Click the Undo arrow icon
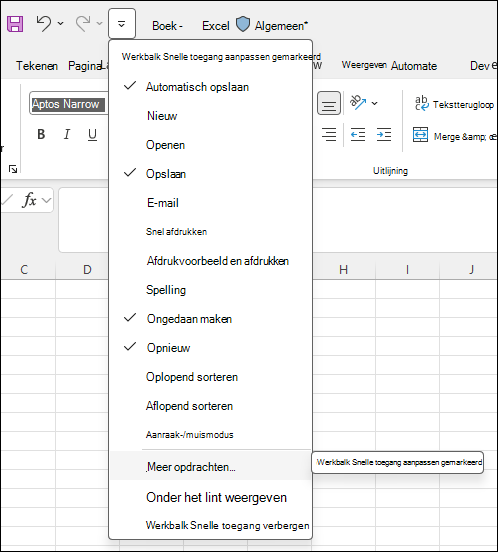498x552 pixels. click(44, 24)
